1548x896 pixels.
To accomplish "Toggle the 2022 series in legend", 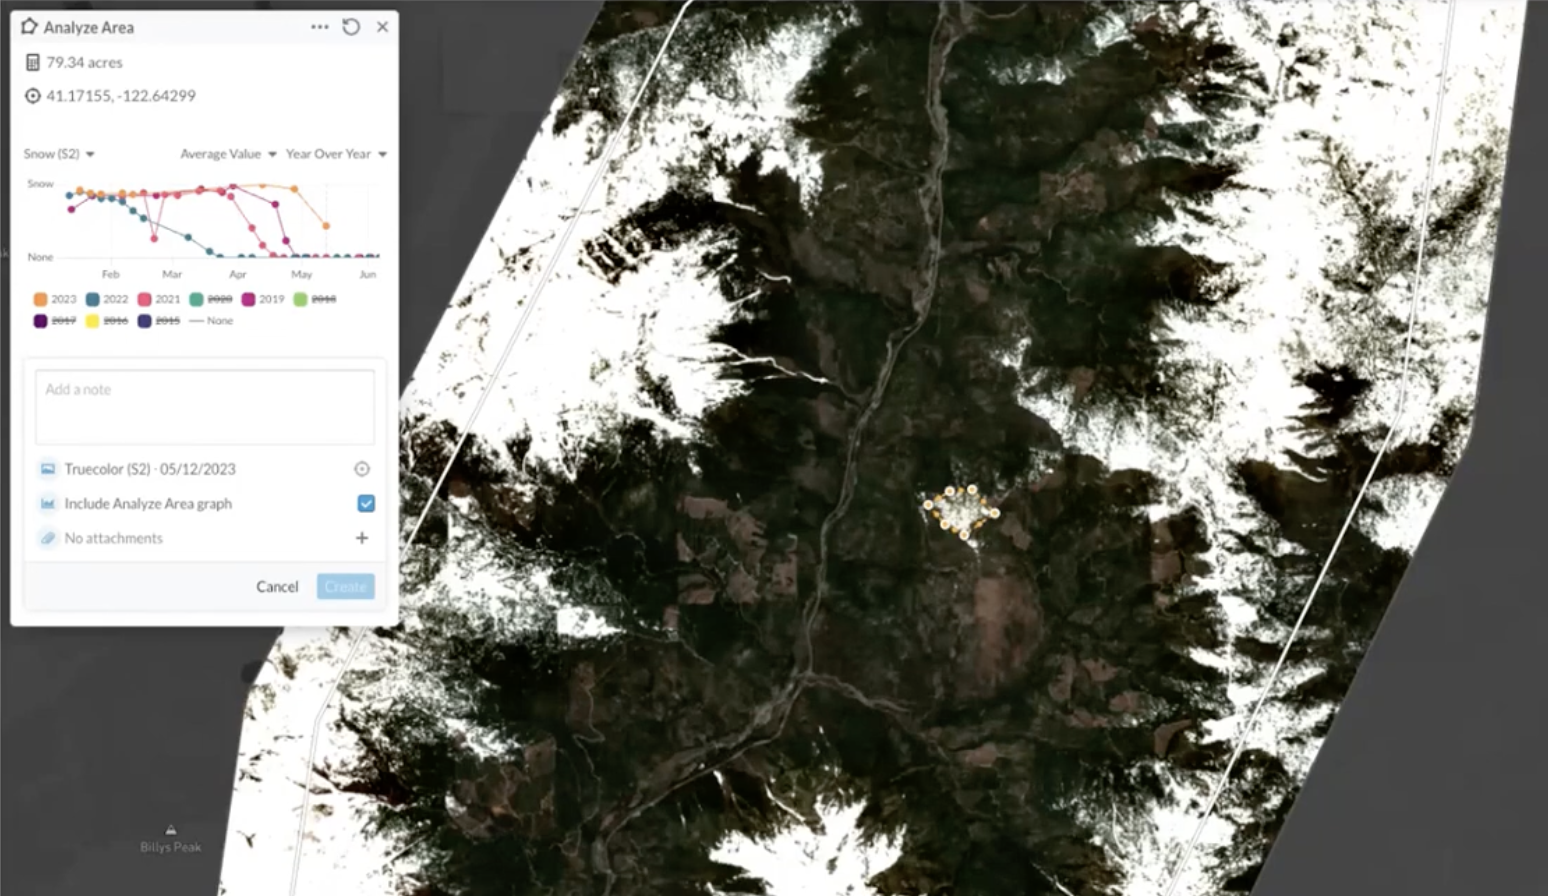I will tap(107, 299).
